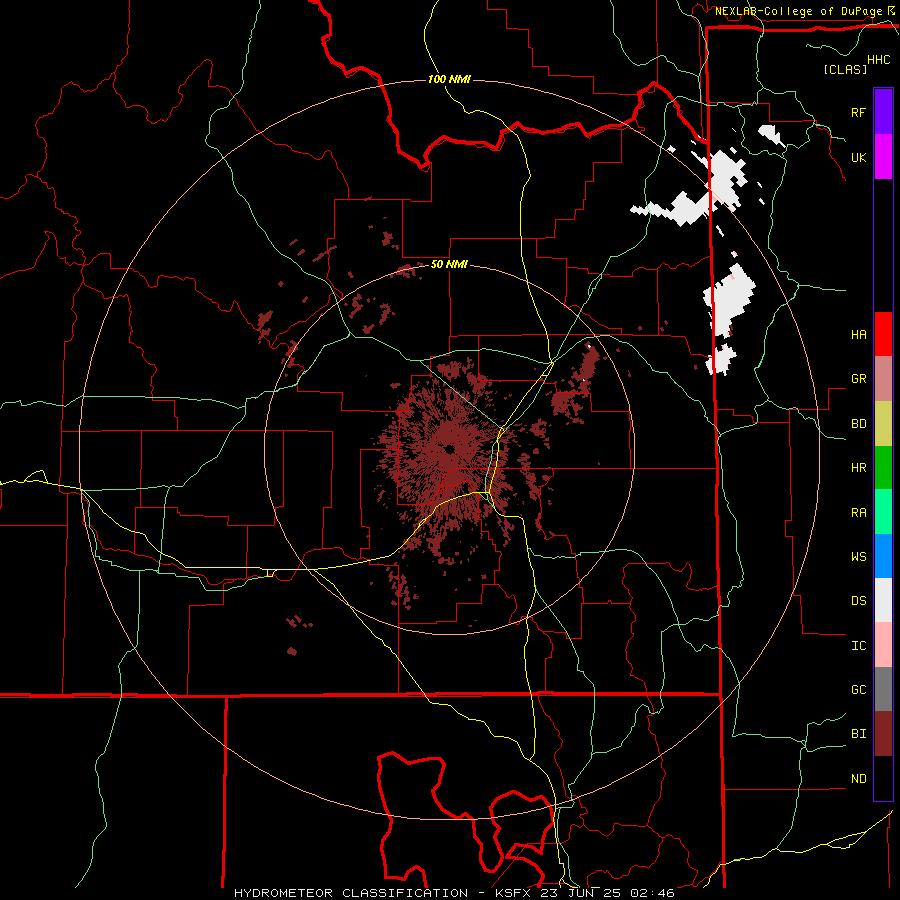The image size is (900, 900).
Task: Click the HR green legend swatch
Action: coord(883,468)
